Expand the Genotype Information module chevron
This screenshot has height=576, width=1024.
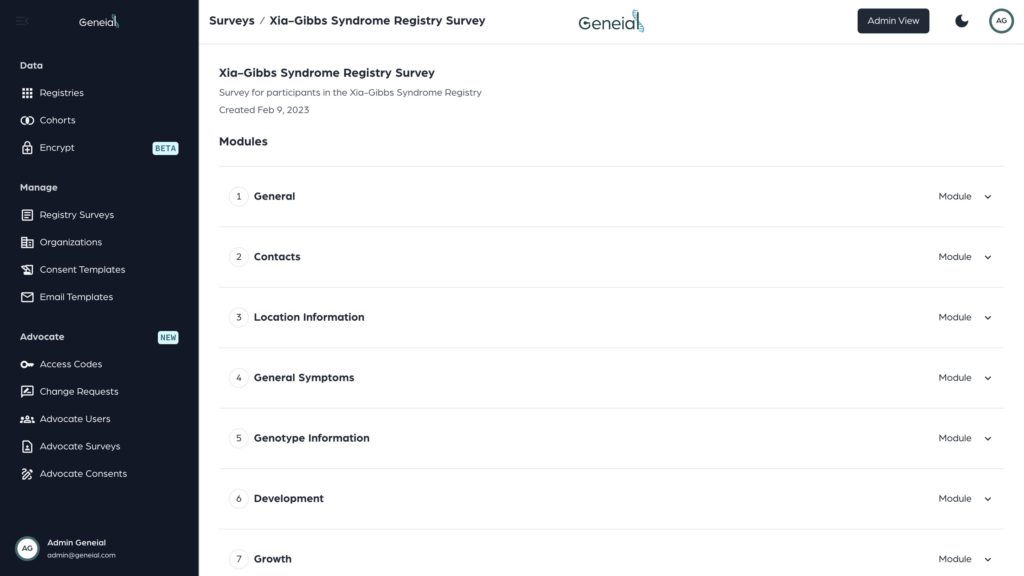coord(987,438)
